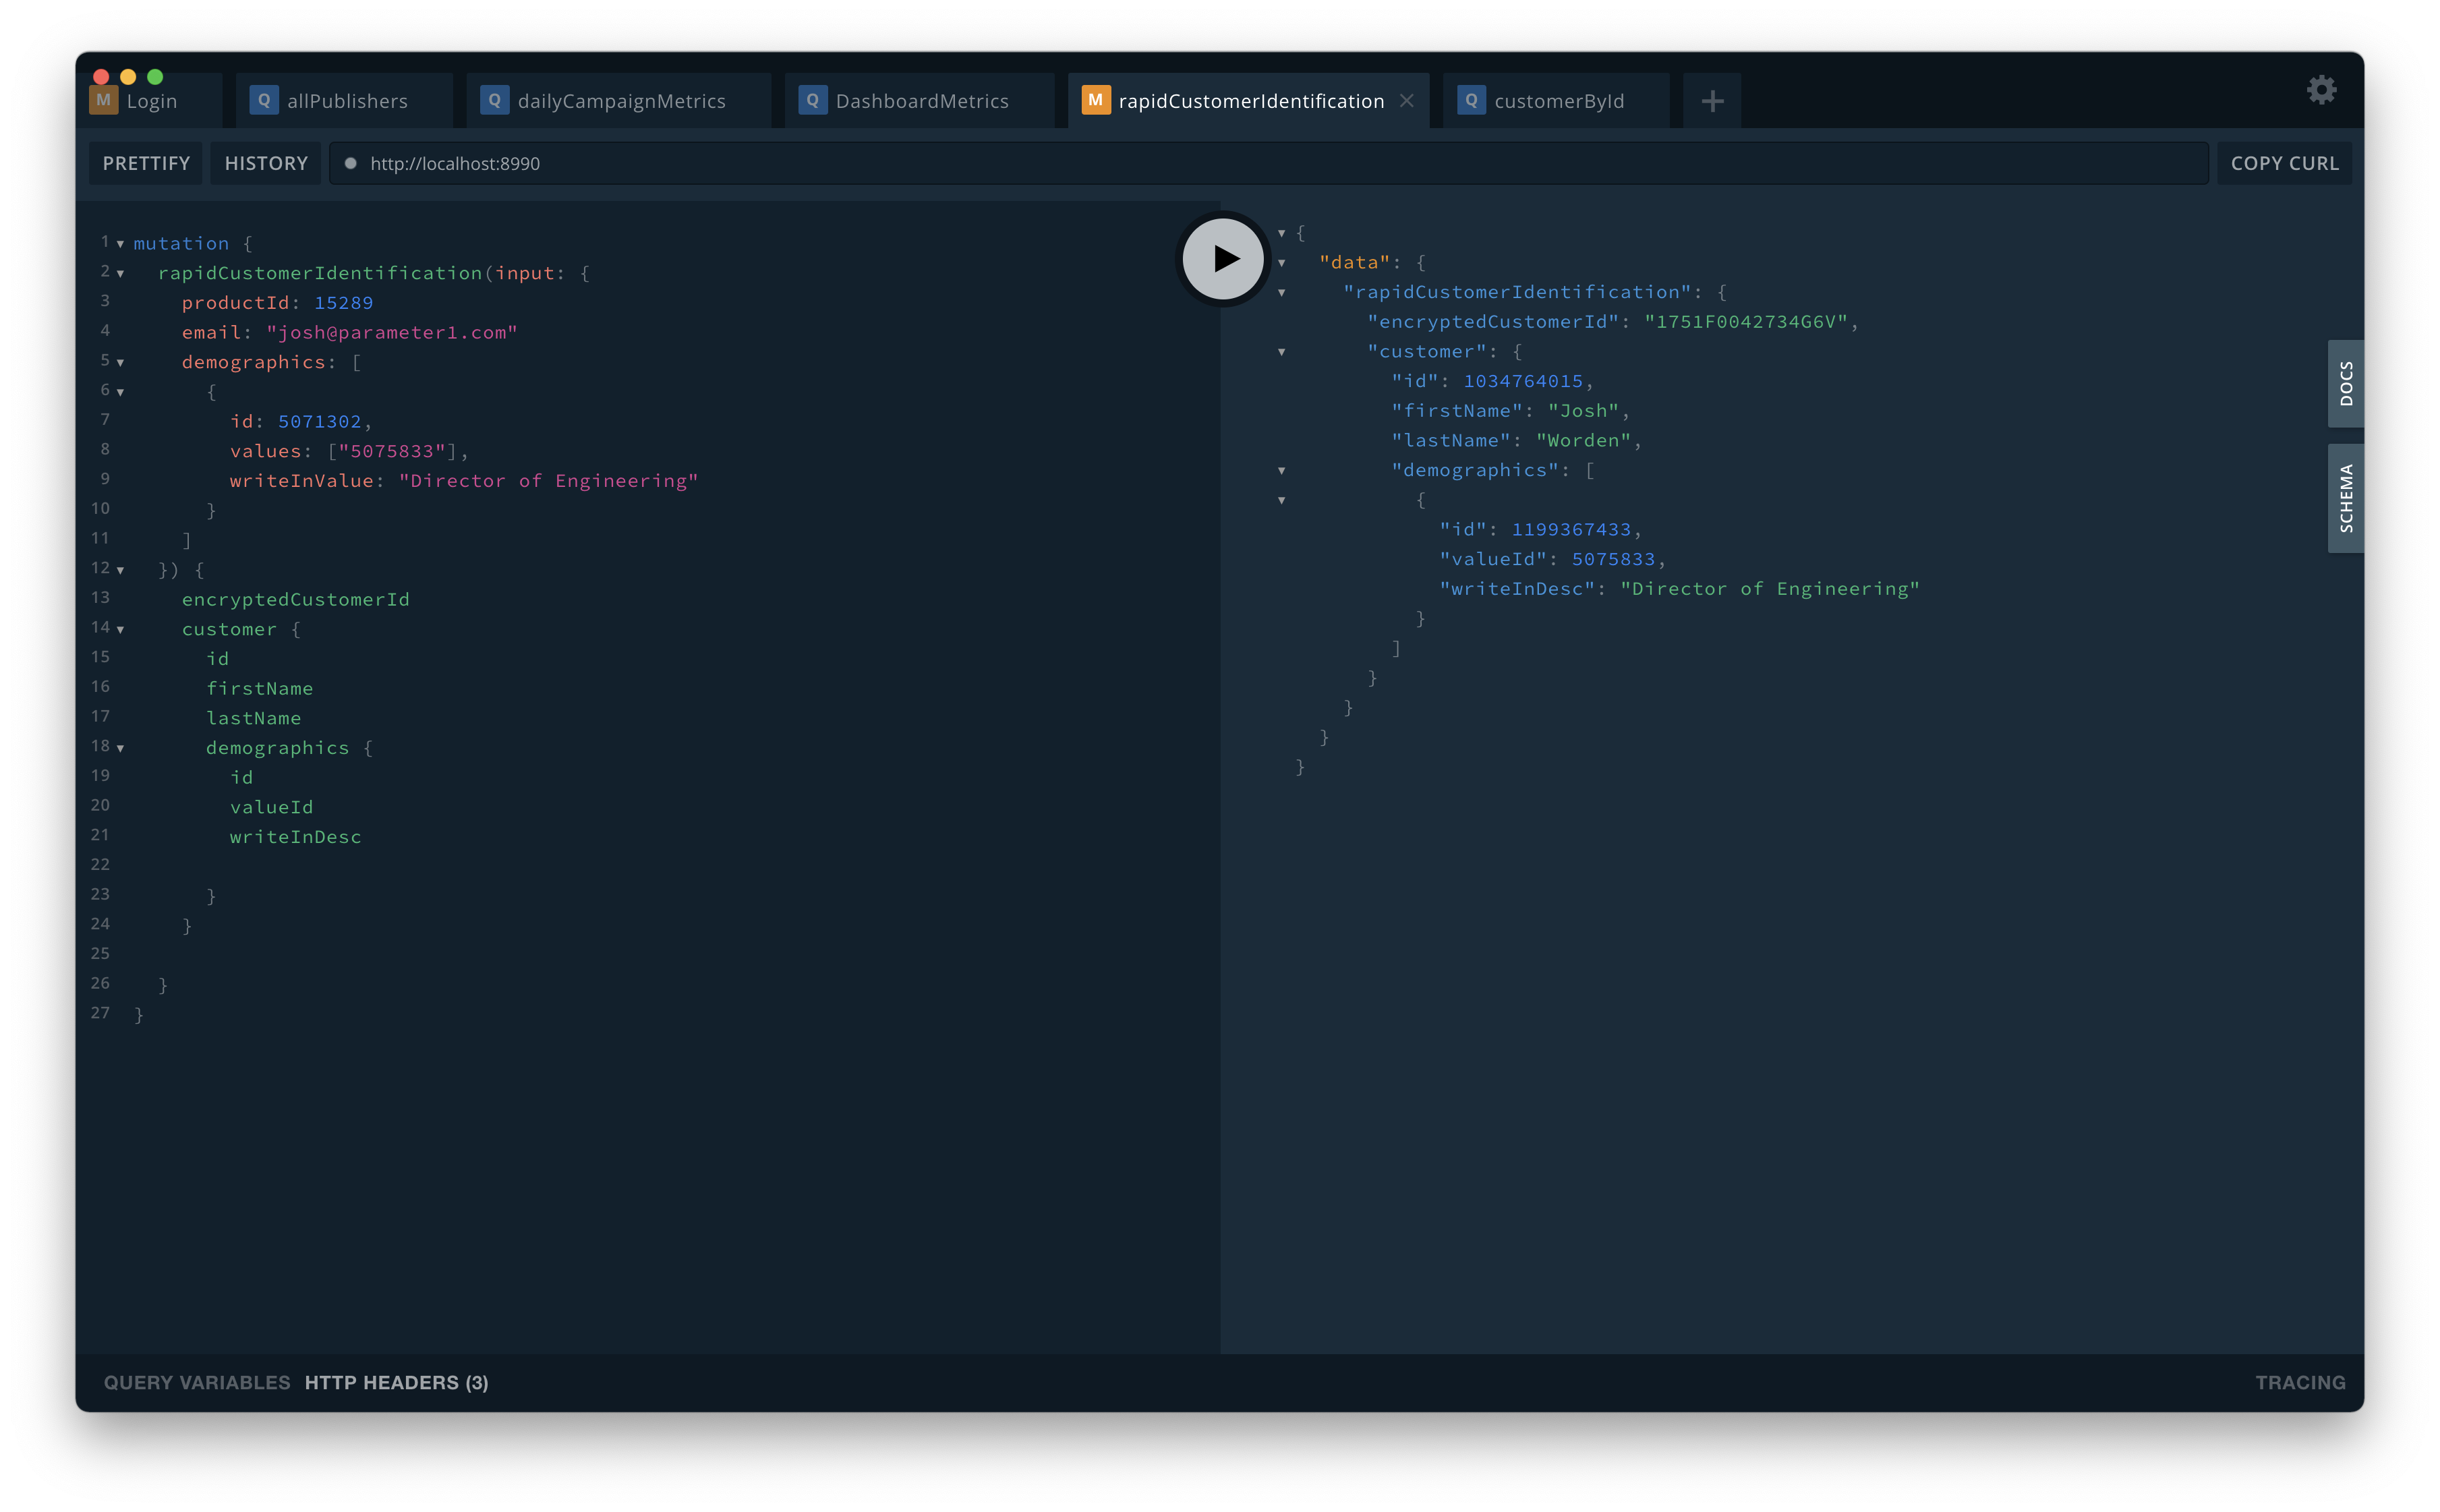Click the endpoint status dot icon
The width and height of the screenshot is (2440, 1512).
point(350,164)
